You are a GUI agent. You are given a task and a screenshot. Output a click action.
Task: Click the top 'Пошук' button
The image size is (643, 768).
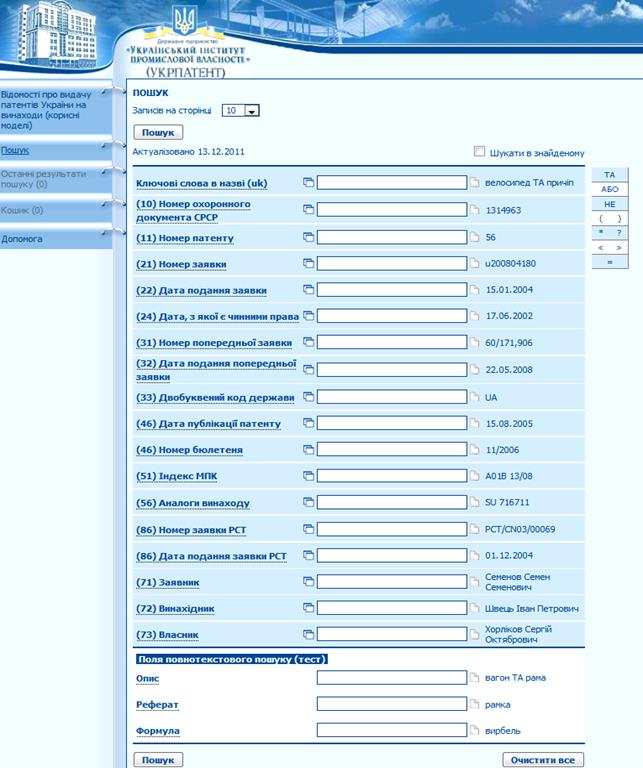coord(158,132)
